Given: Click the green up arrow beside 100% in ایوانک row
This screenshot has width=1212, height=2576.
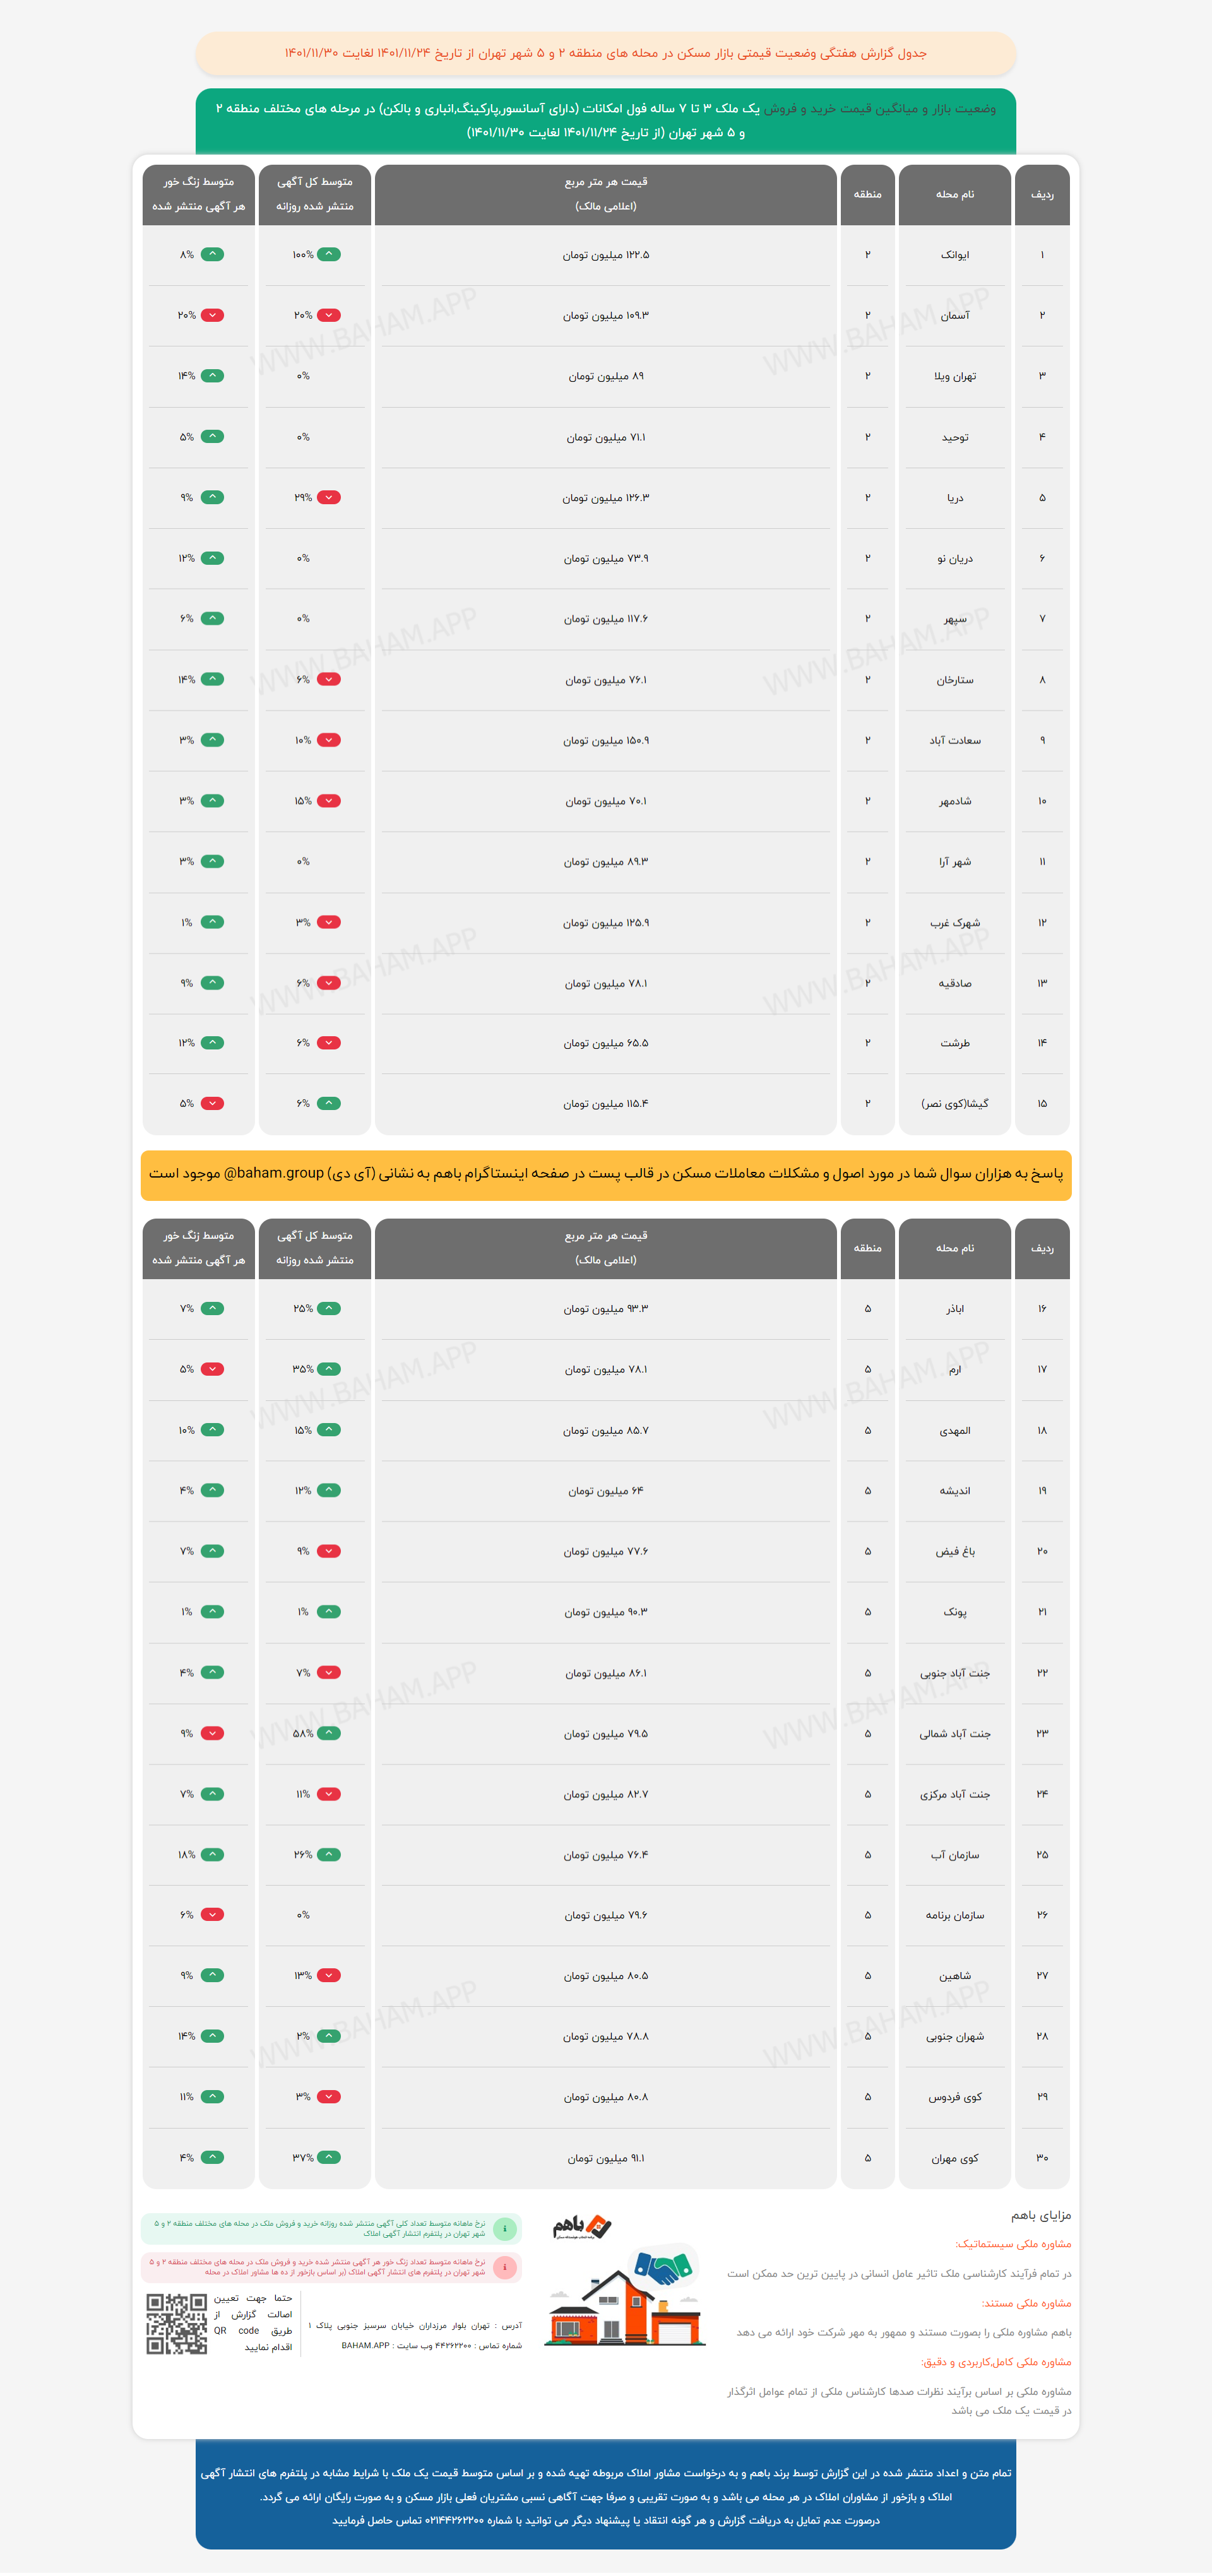Looking at the screenshot, I should click(329, 254).
